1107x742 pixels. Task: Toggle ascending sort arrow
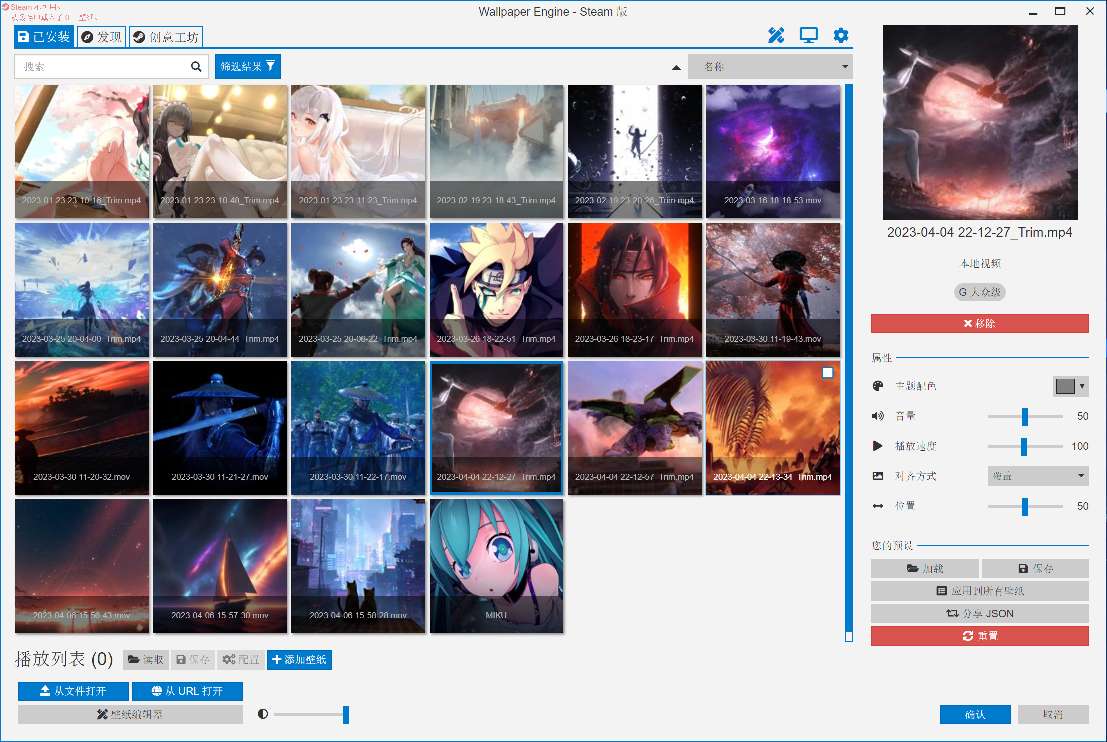676,67
